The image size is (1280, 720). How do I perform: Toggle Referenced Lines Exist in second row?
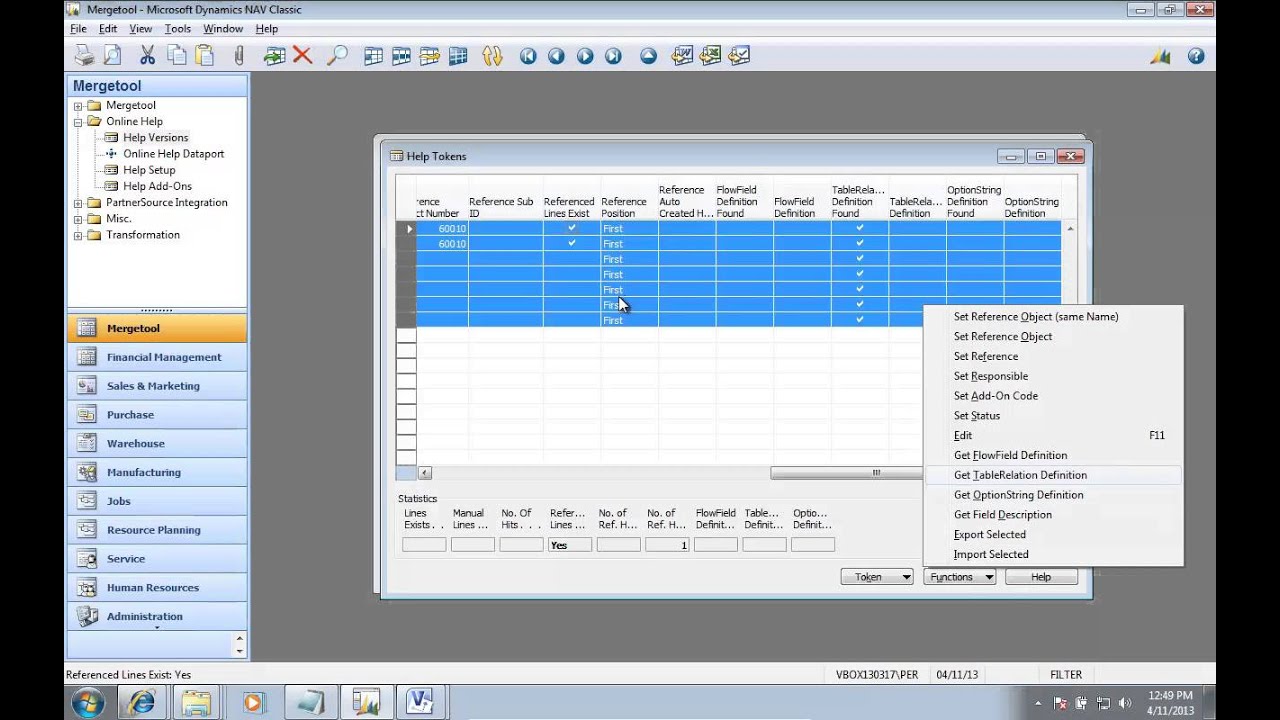[x=571, y=243]
